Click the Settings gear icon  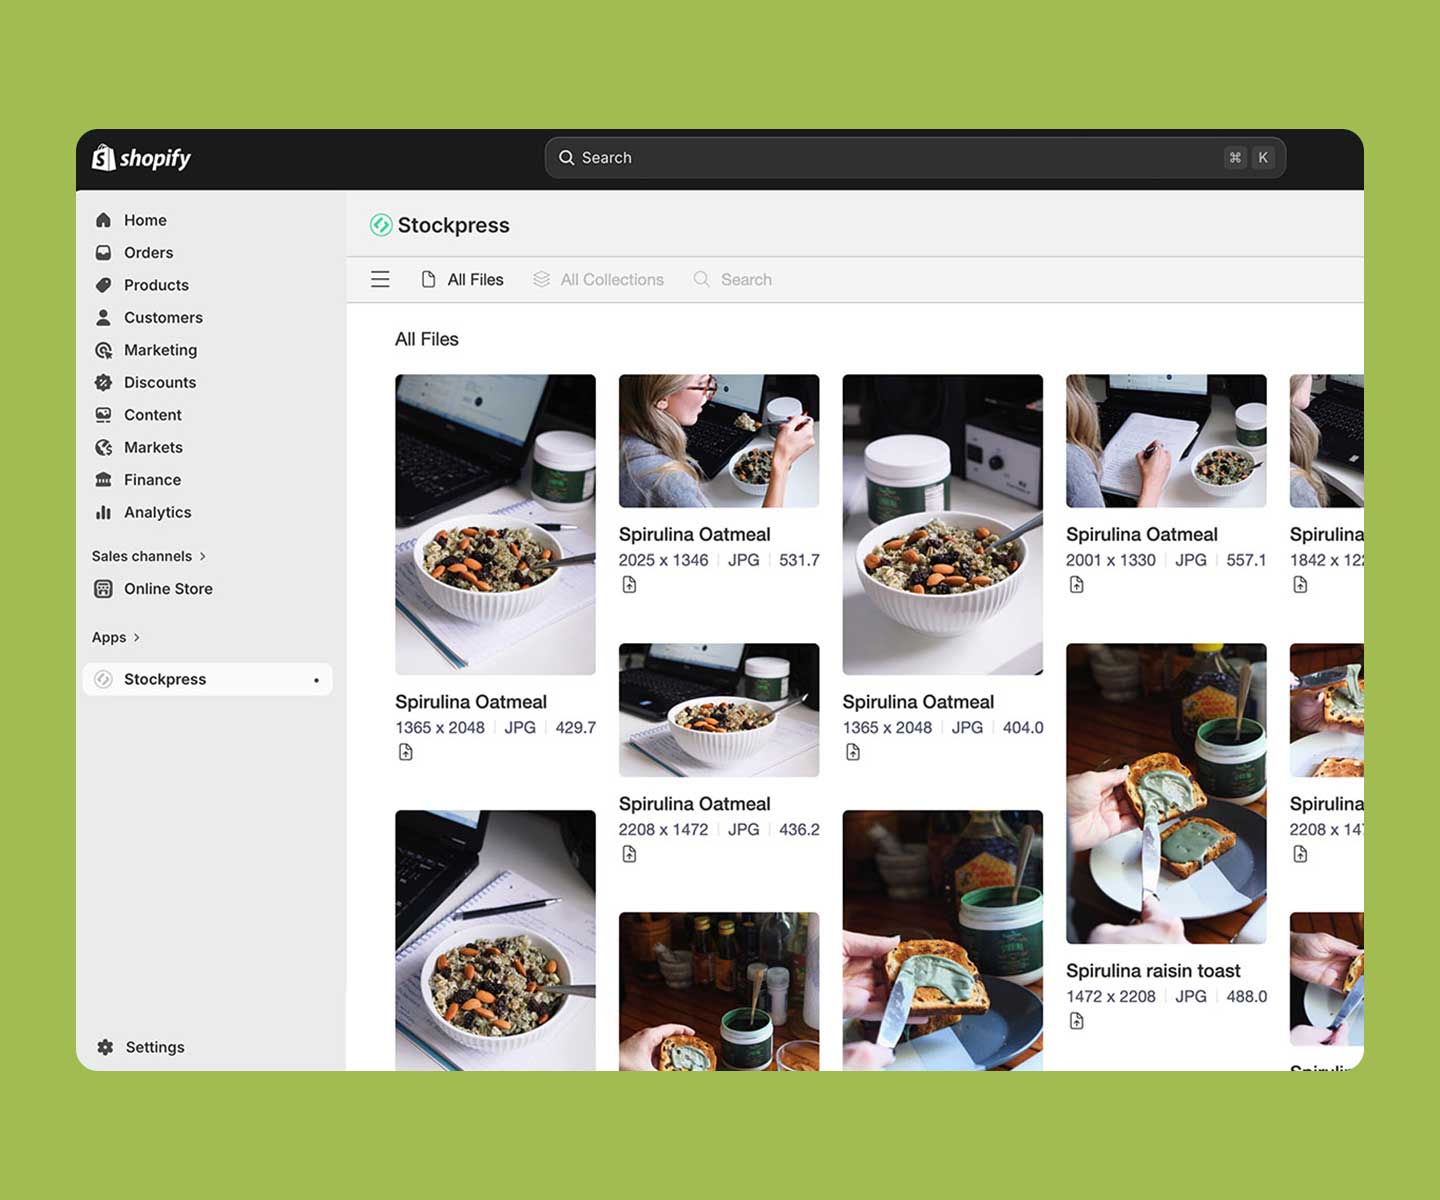point(105,1047)
